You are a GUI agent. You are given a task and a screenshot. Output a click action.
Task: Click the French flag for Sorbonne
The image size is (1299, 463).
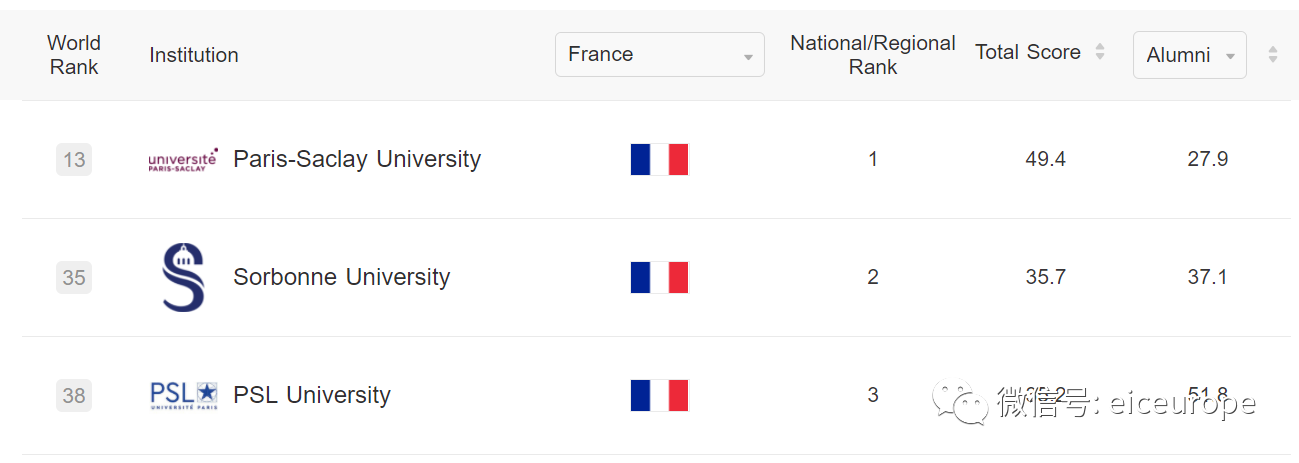tap(660, 277)
